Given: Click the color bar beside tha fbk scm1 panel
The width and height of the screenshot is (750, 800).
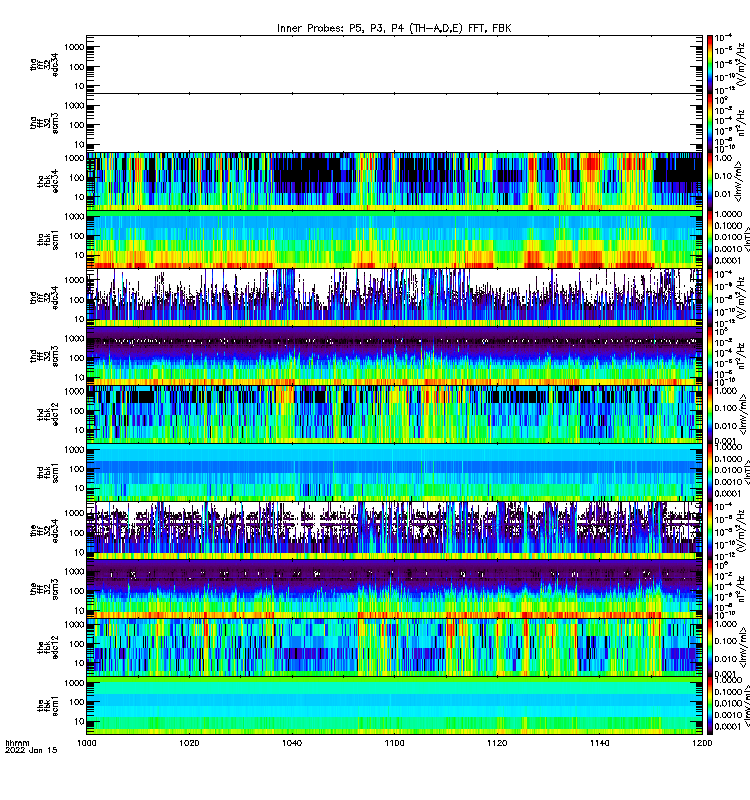Looking at the screenshot, I should (x=710, y=239).
